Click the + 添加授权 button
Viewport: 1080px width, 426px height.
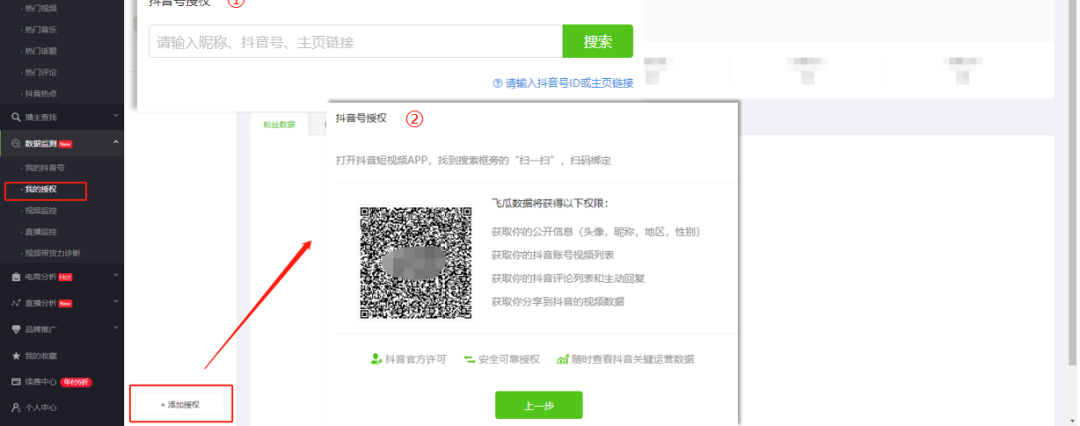pos(180,405)
